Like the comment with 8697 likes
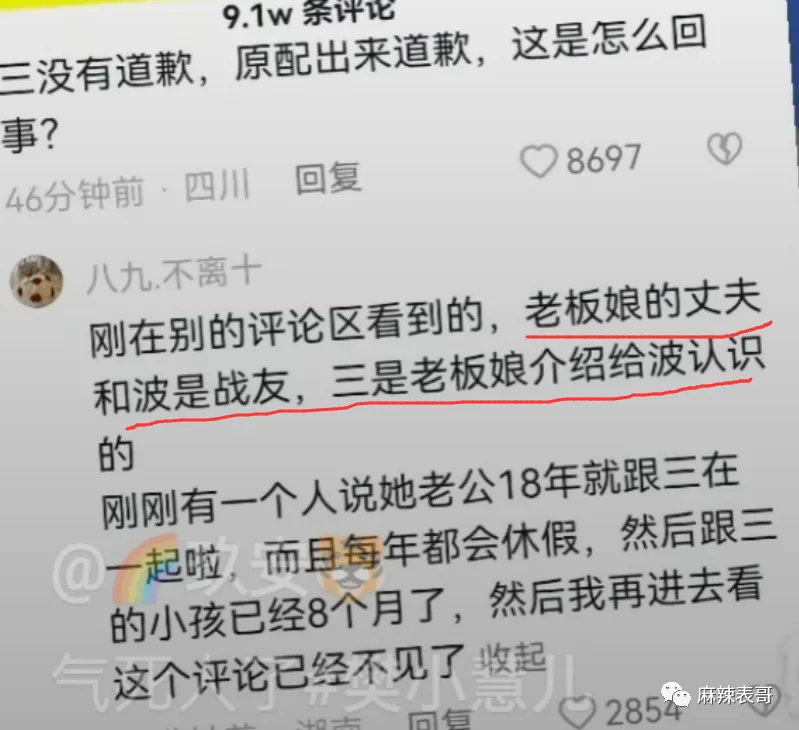 [538, 161]
